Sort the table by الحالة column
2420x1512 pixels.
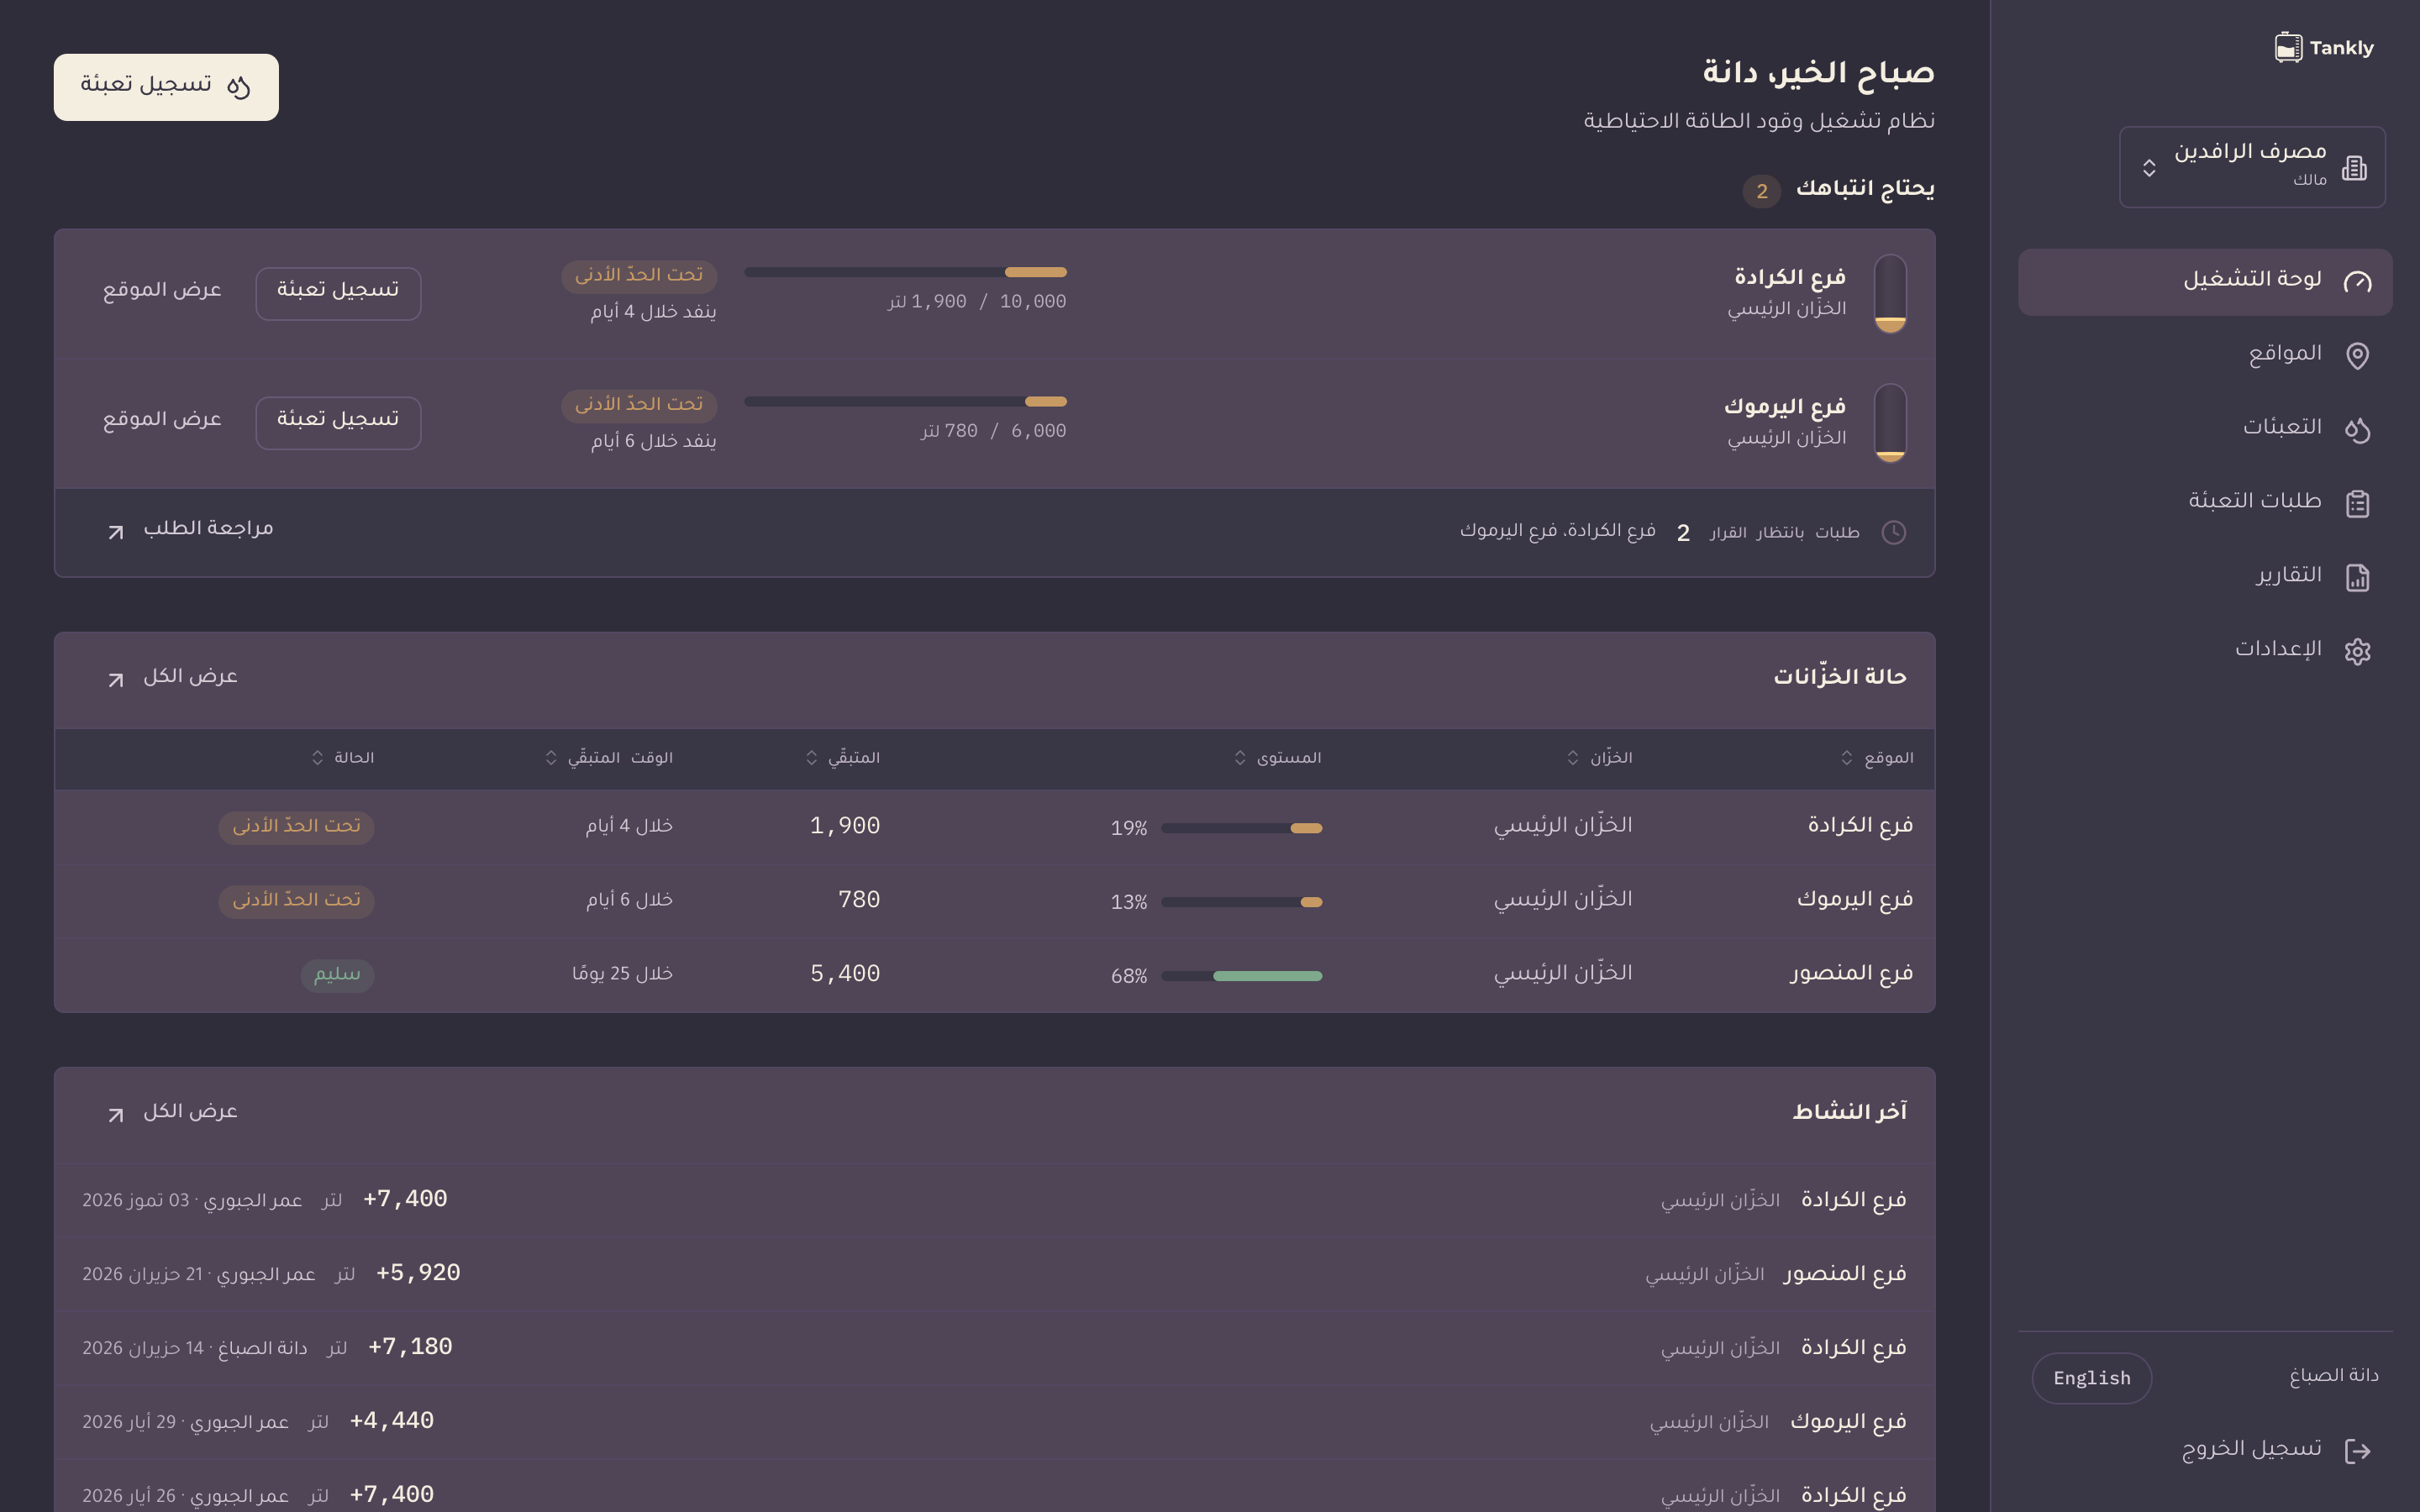343,758
